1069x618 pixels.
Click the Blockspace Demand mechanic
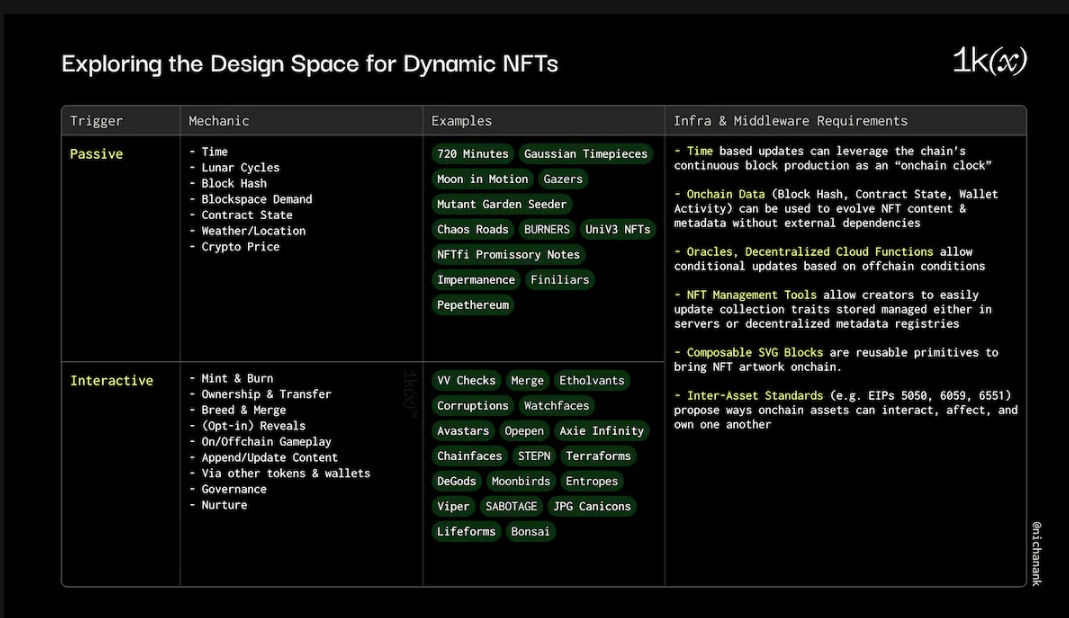pyautogui.click(x=256, y=199)
